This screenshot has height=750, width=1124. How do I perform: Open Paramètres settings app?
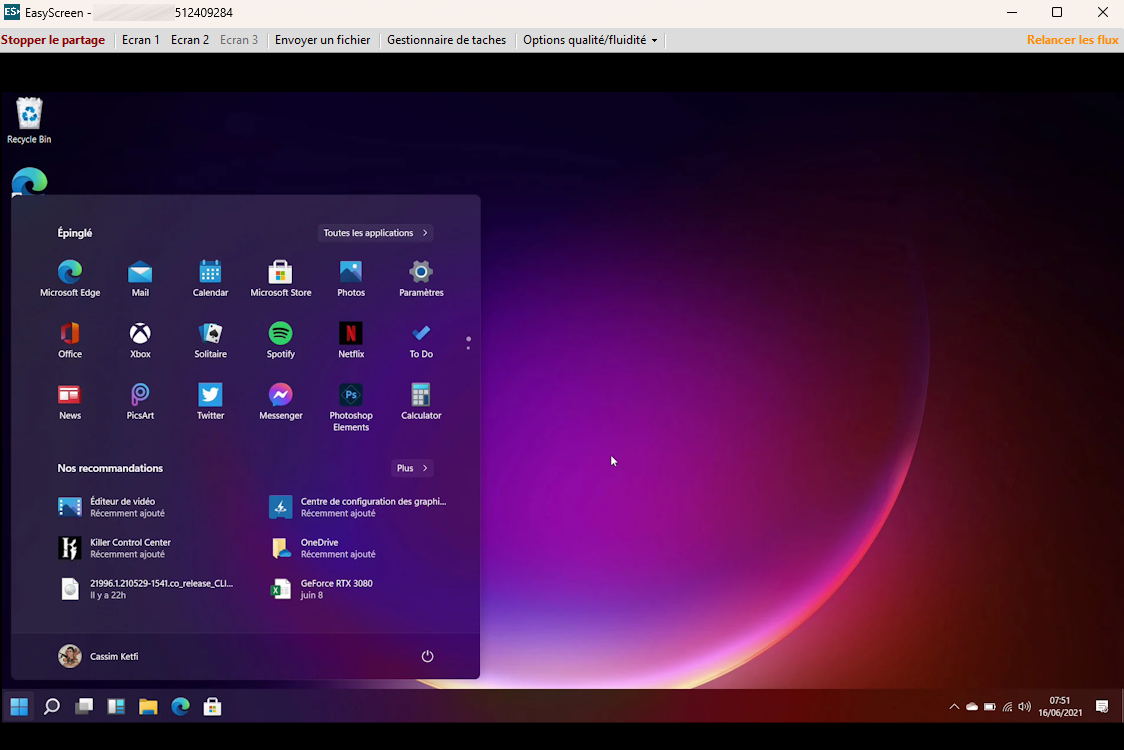click(421, 278)
